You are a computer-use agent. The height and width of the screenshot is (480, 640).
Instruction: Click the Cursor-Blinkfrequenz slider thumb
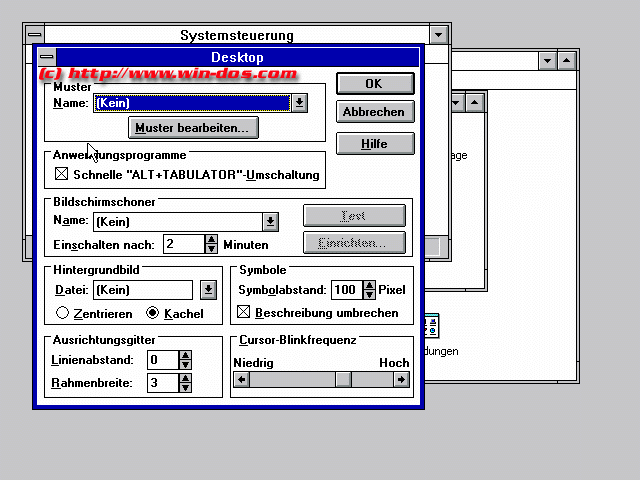coord(343,380)
